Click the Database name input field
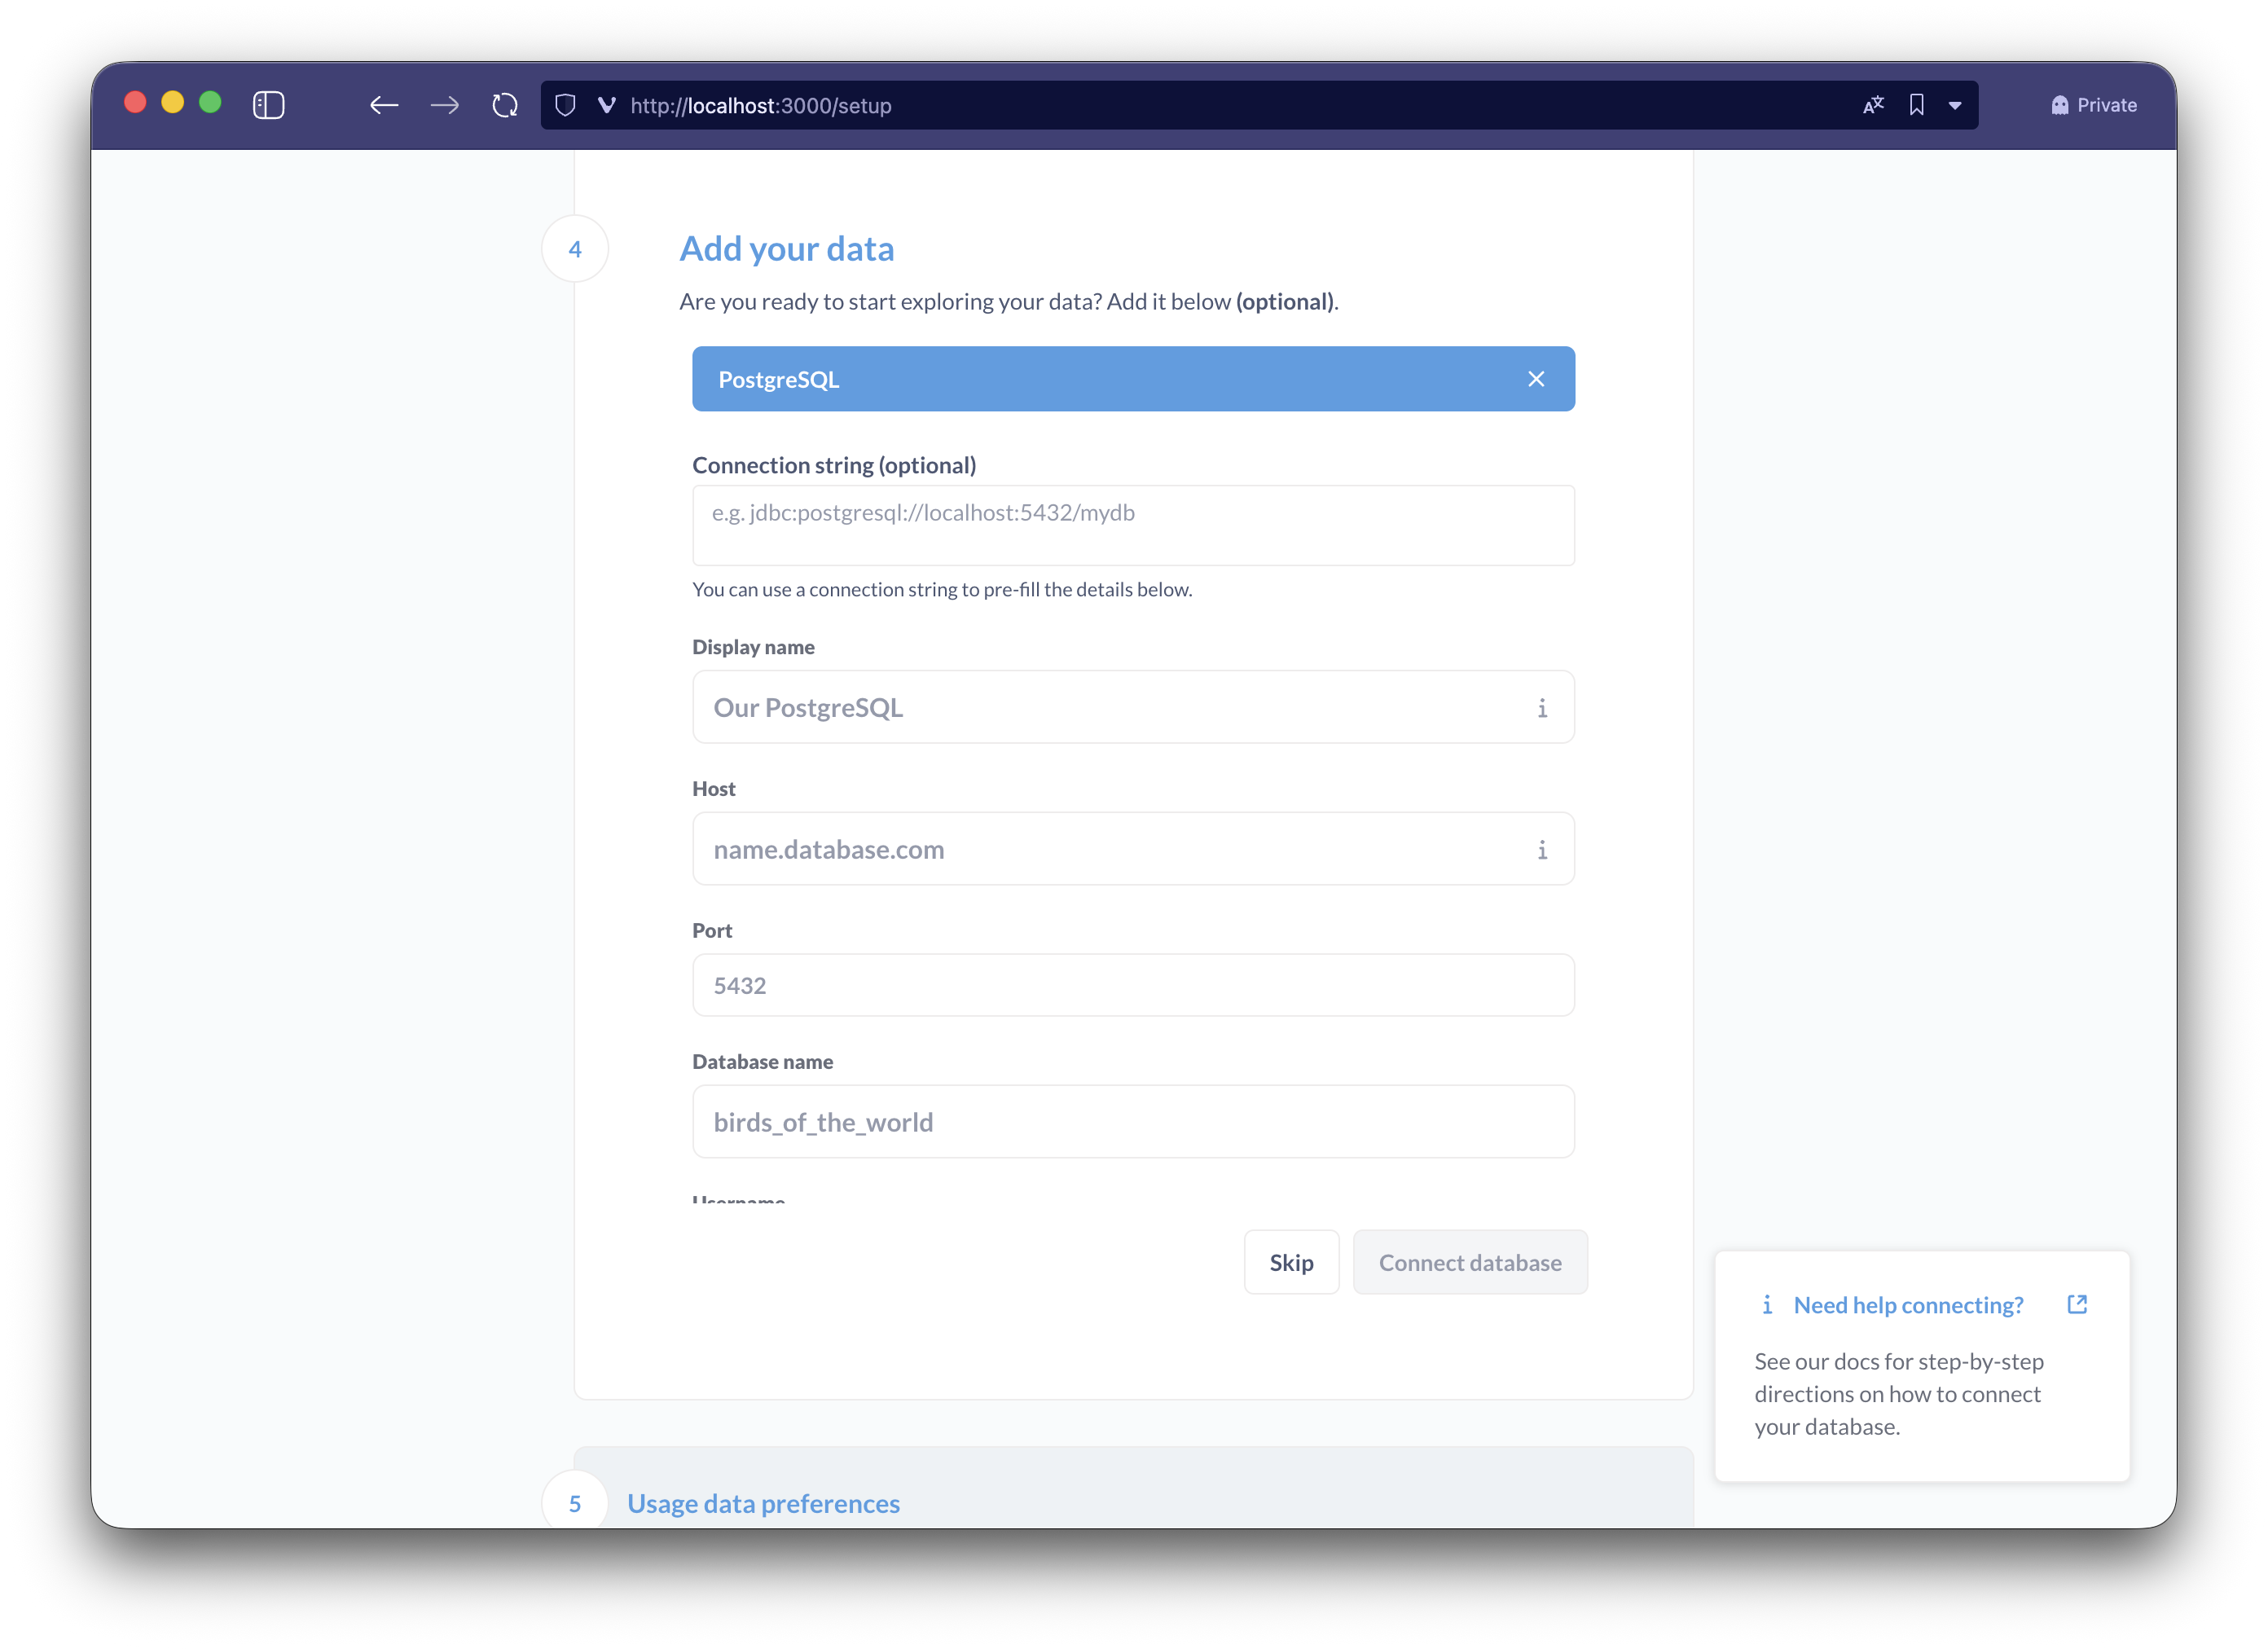2268x1649 pixels. (x=1133, y=1122)
